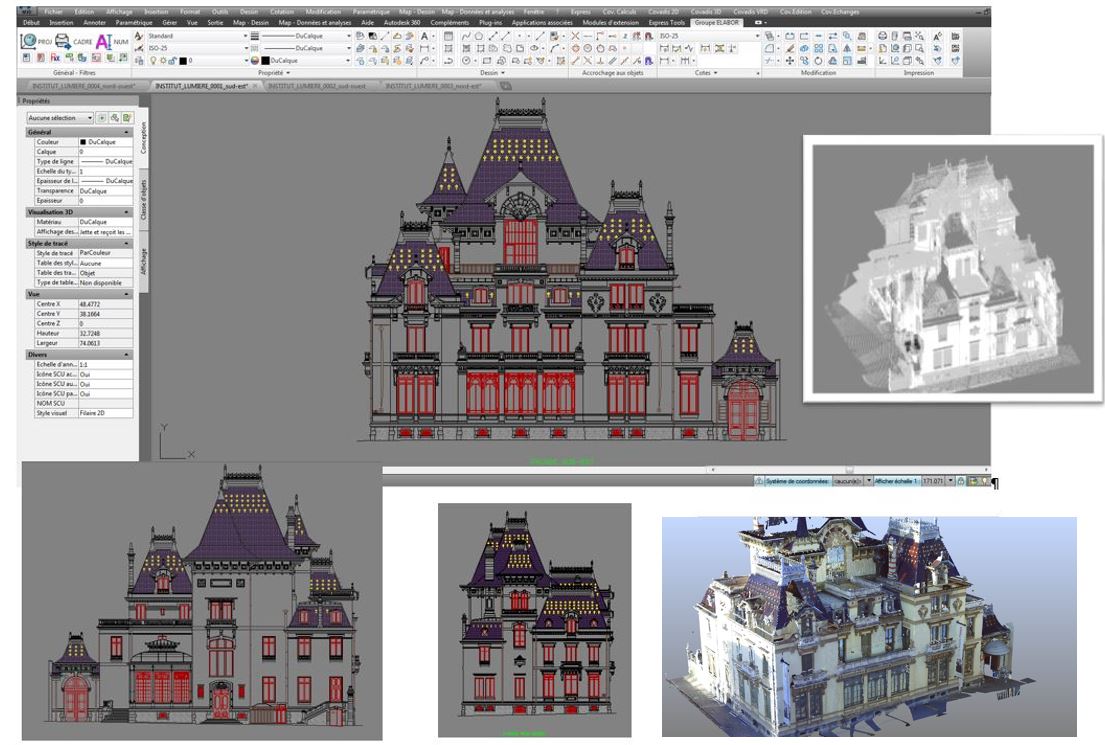This screenshot has width=1105, height=745.
Task: Collapse the Vue properties section
Action: 126,294
